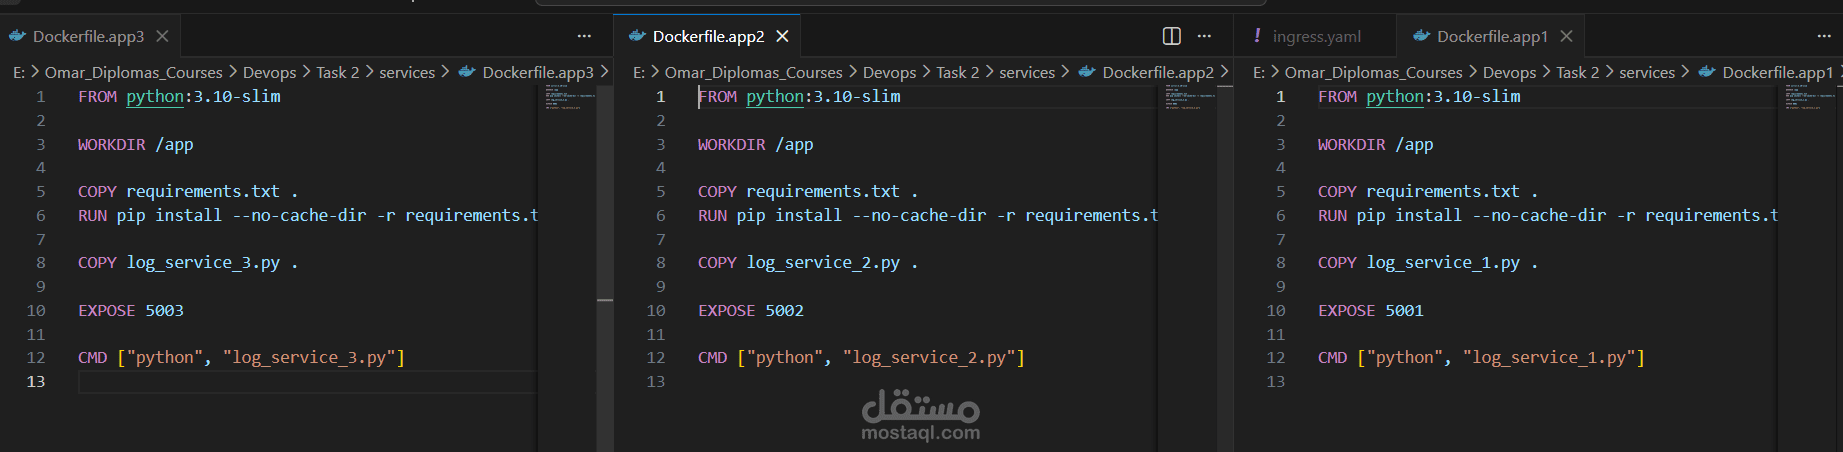
Task: Click the python image link in Dockerfile.app3
Action: coord(155,96)
